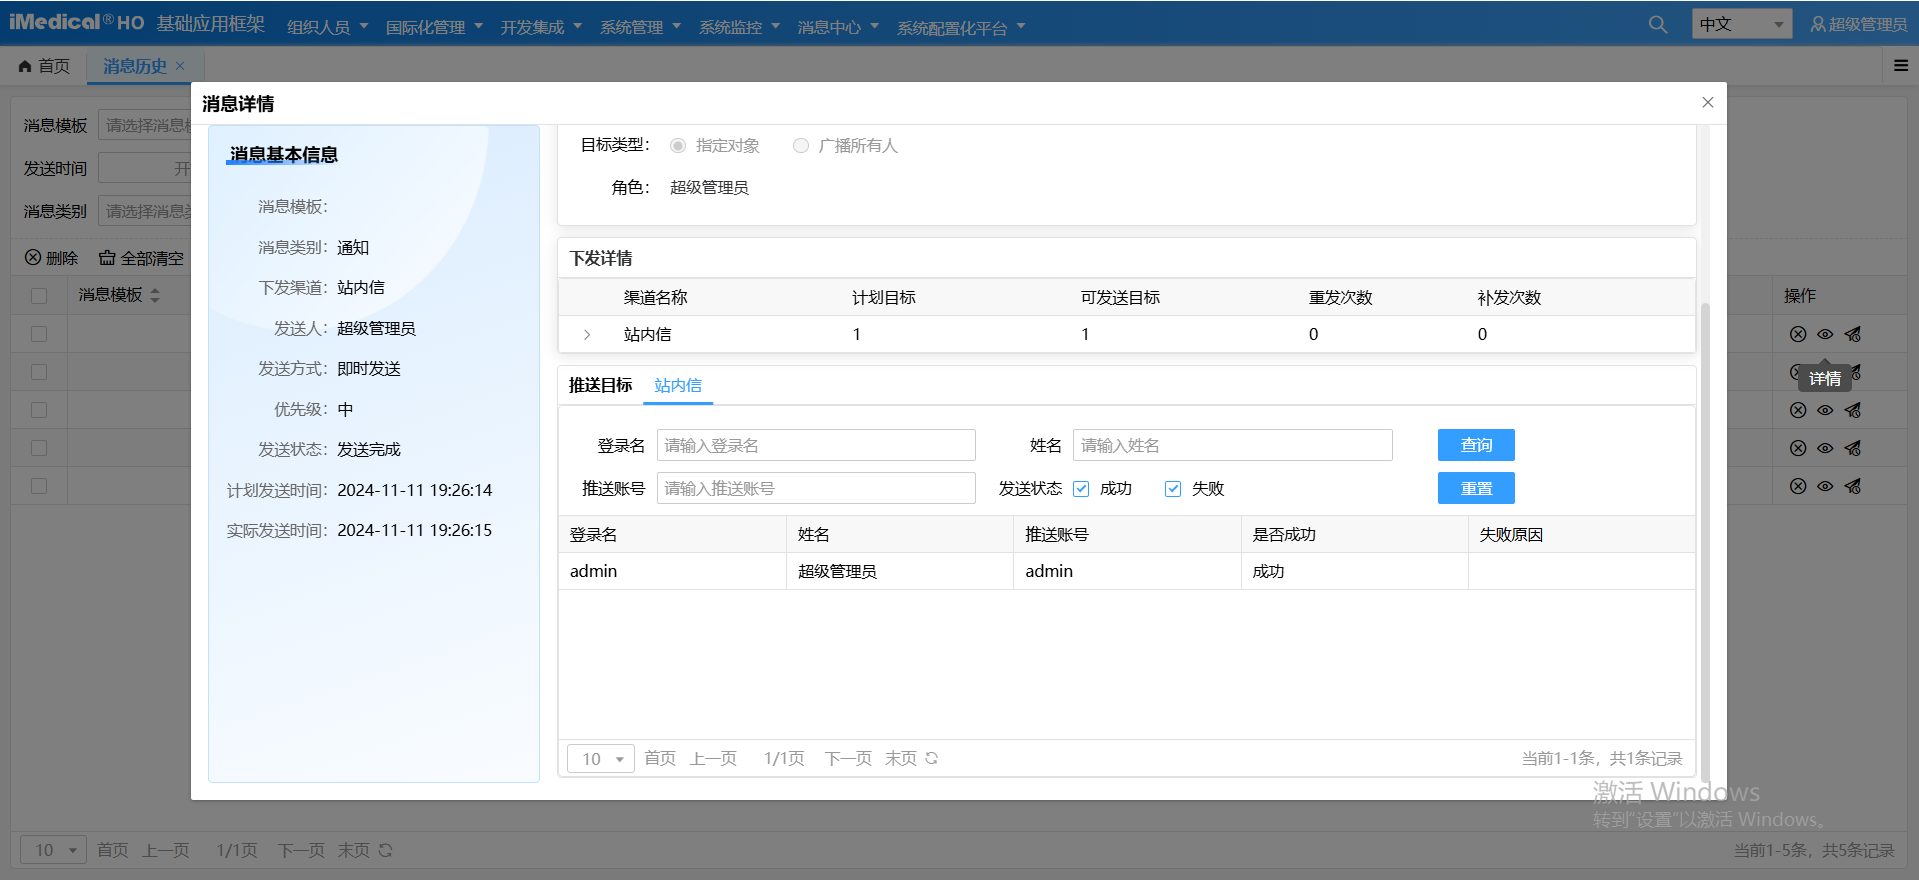This screenshot has height=880, width=1919.
Task: Open the 中文 language dropdown
Action: pyautogui.click(x=1741, y=25)
